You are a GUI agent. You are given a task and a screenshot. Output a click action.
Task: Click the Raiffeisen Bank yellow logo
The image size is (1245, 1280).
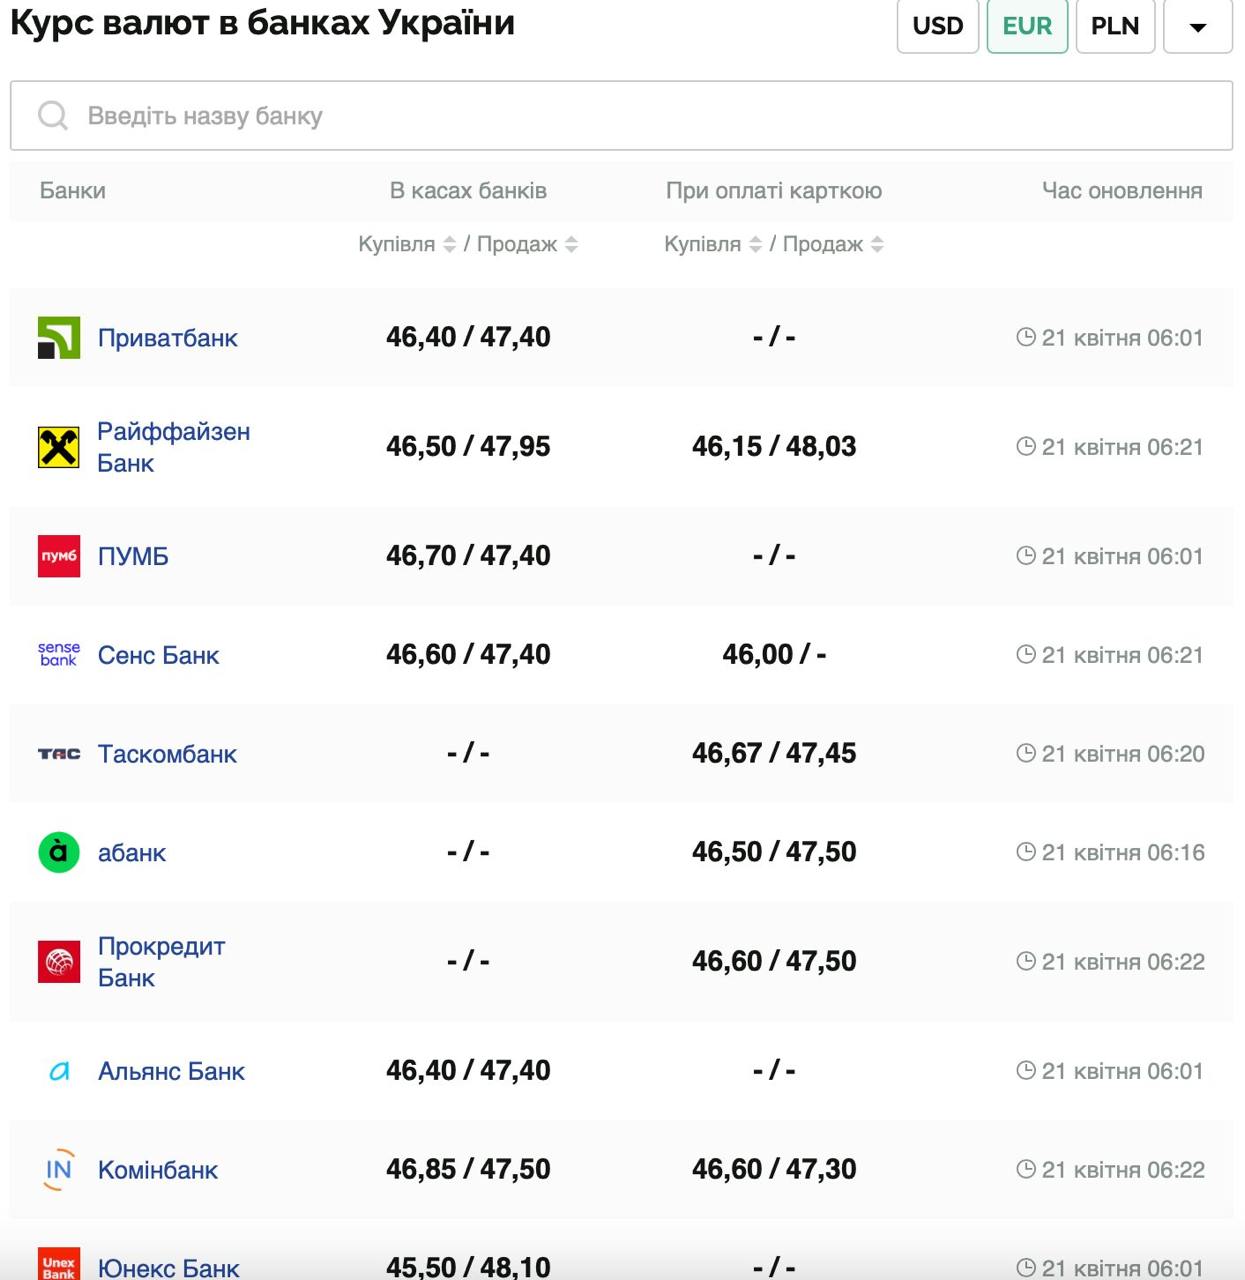(x=59, y=447)
